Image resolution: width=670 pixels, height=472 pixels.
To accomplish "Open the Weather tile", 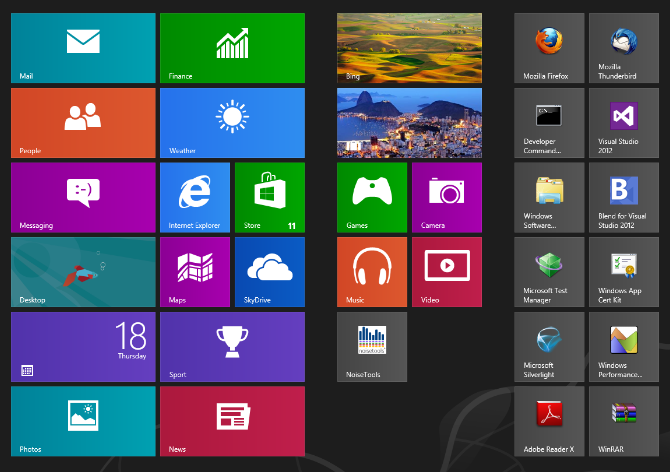I will (x=232, y=123).
